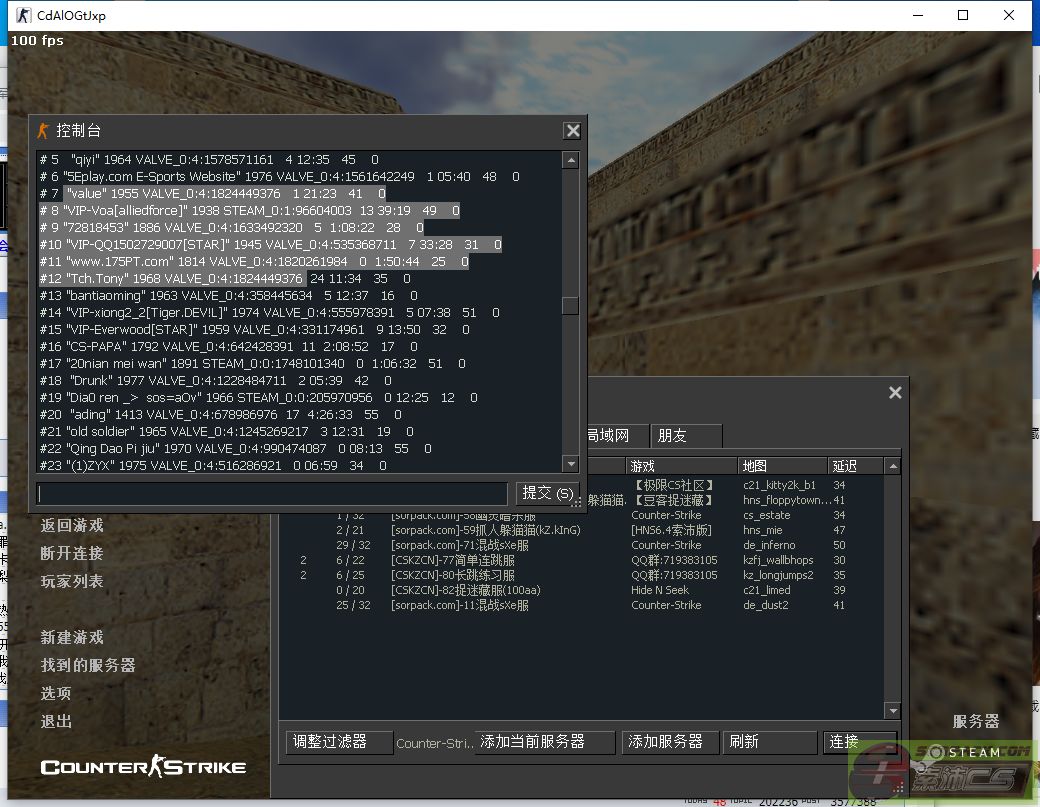Click the console command input field
The height and width of the screenshot is (807, 1040).
click(x=272, y=493)
